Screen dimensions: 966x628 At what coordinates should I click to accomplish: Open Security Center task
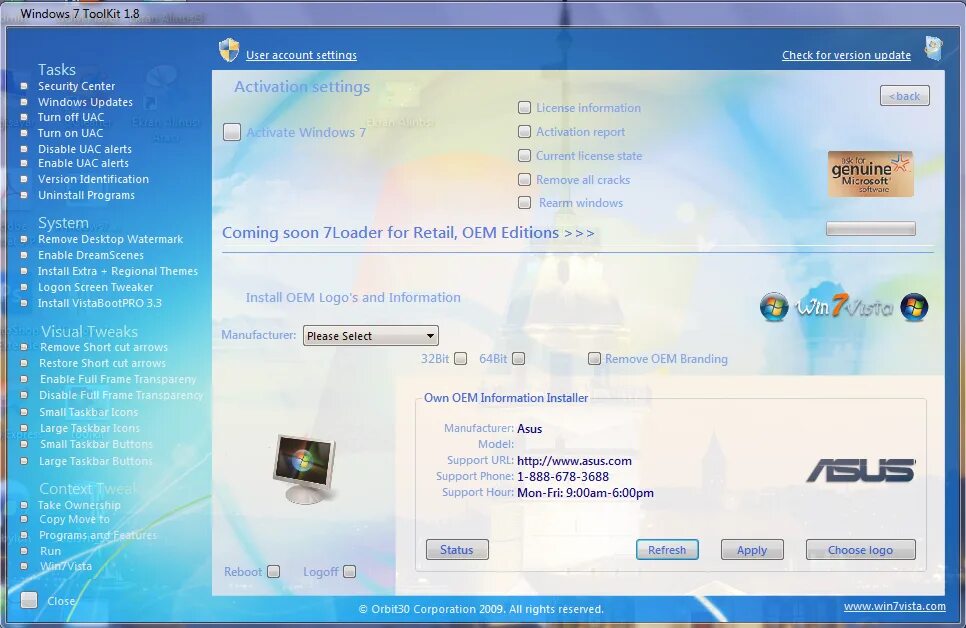click(x=76, y=86)
